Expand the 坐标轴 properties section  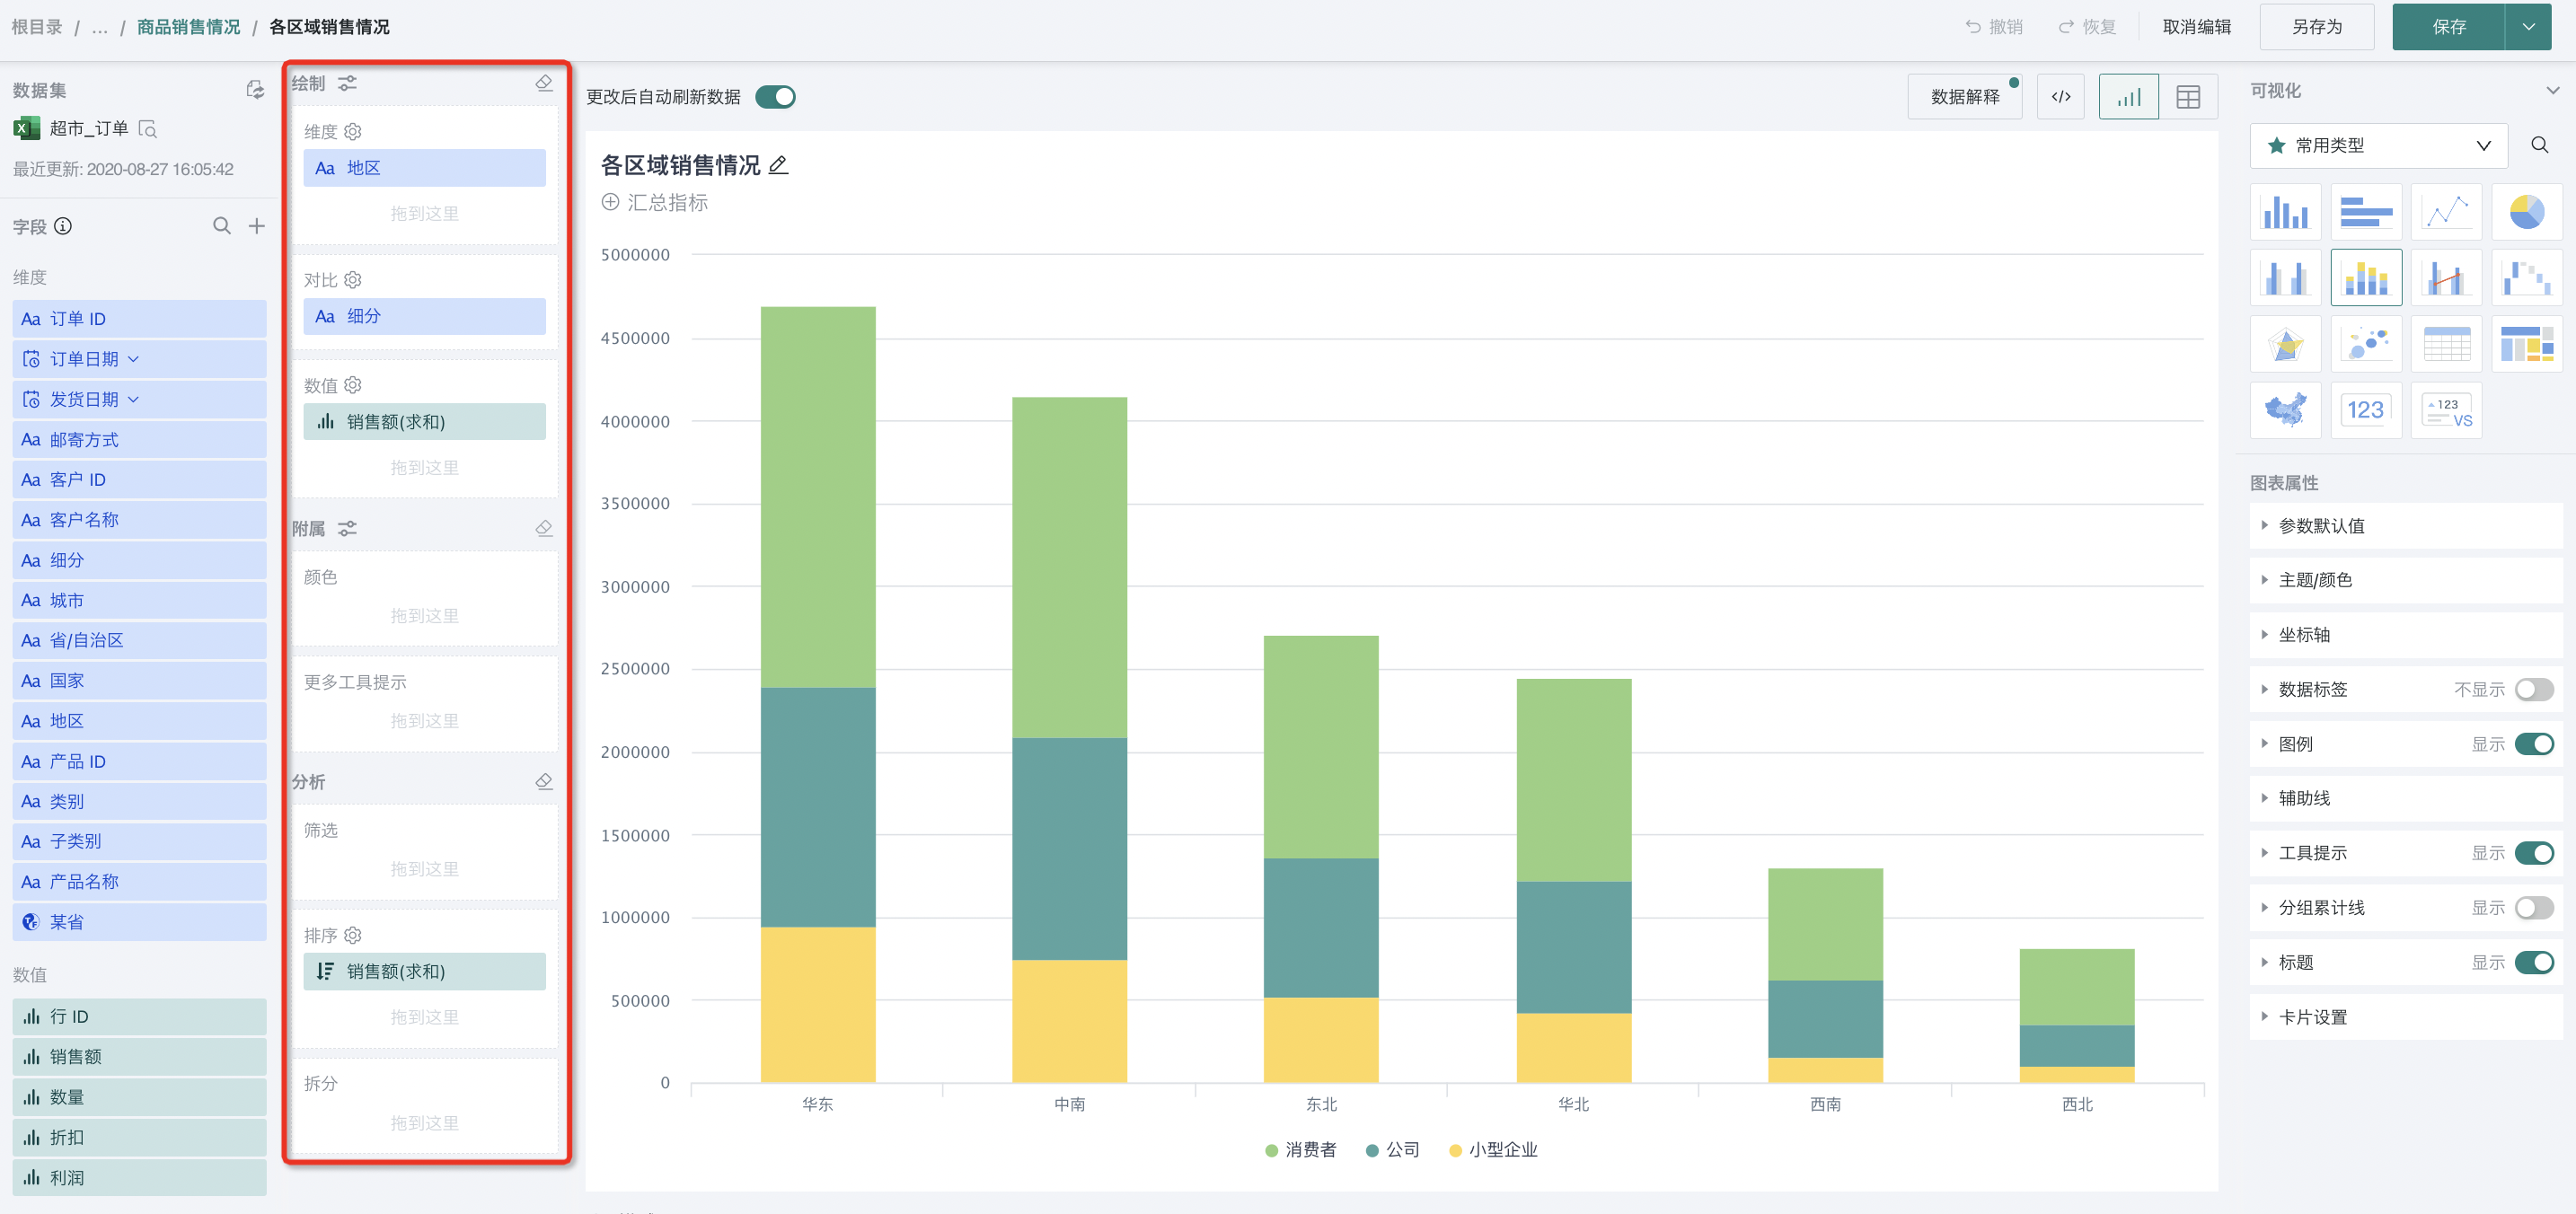2304,635
